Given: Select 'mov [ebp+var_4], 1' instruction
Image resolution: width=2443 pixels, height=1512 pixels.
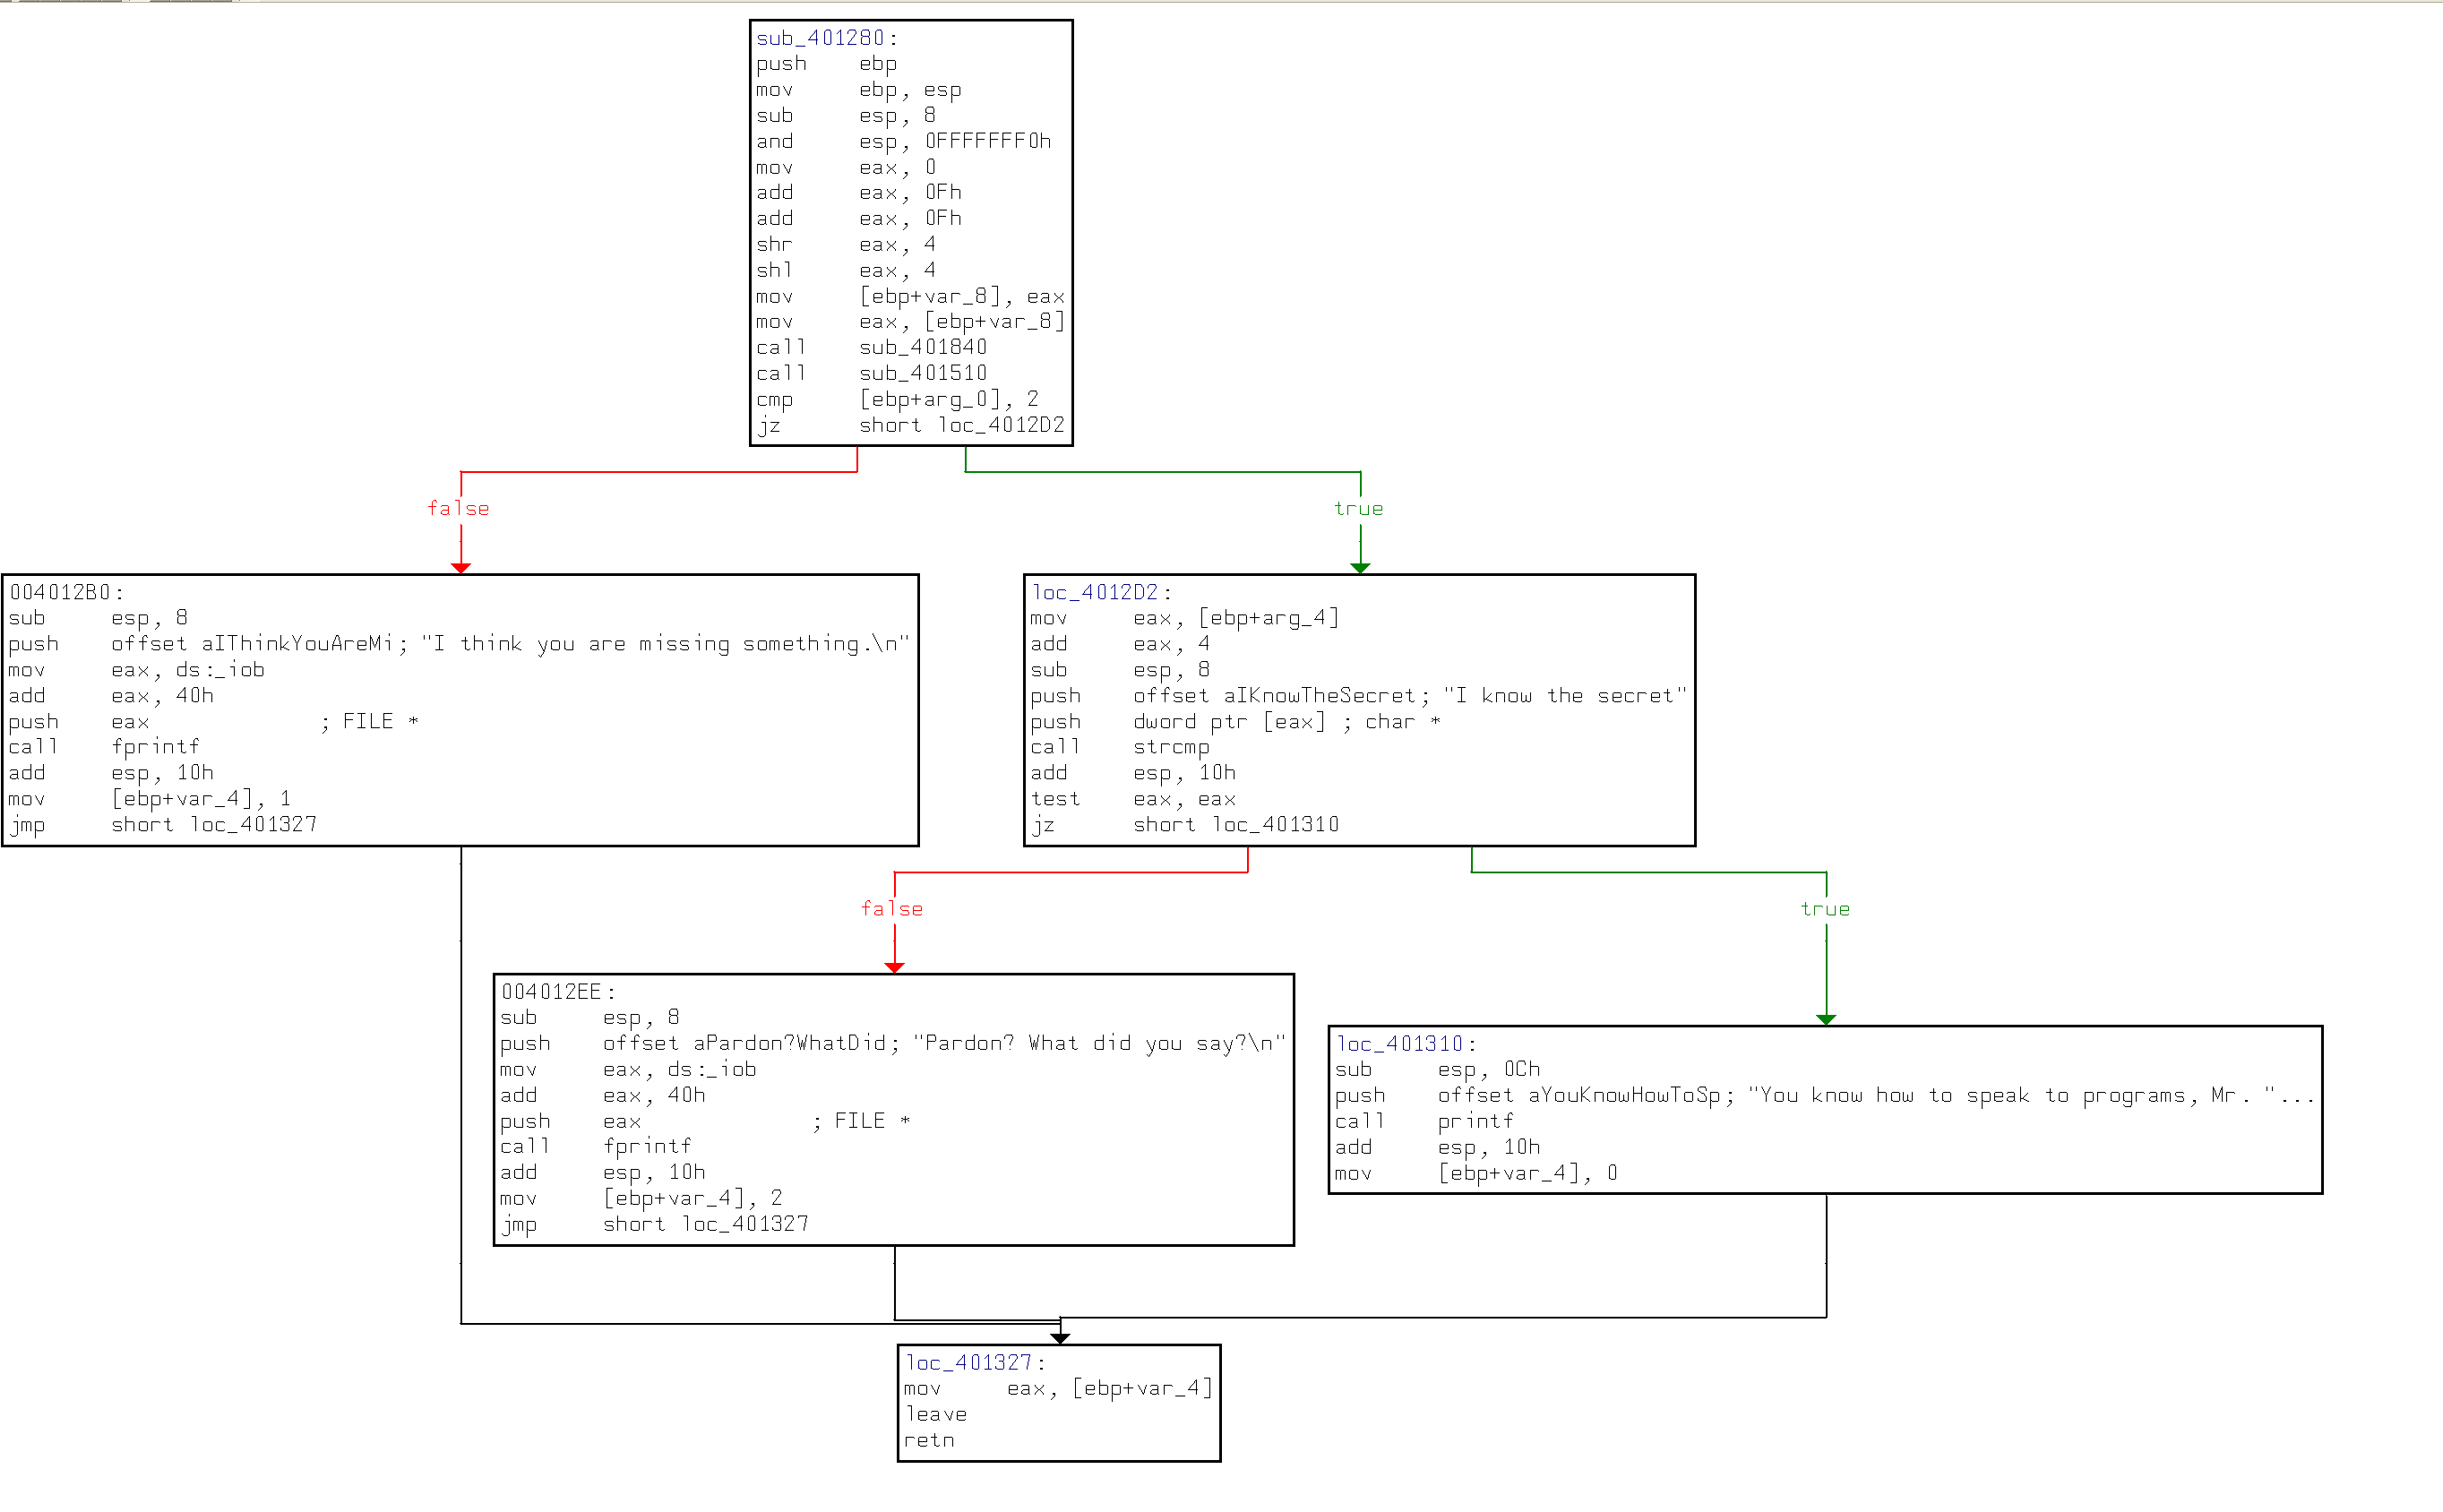Looking at the screenshot, I should tap(150, 799).
